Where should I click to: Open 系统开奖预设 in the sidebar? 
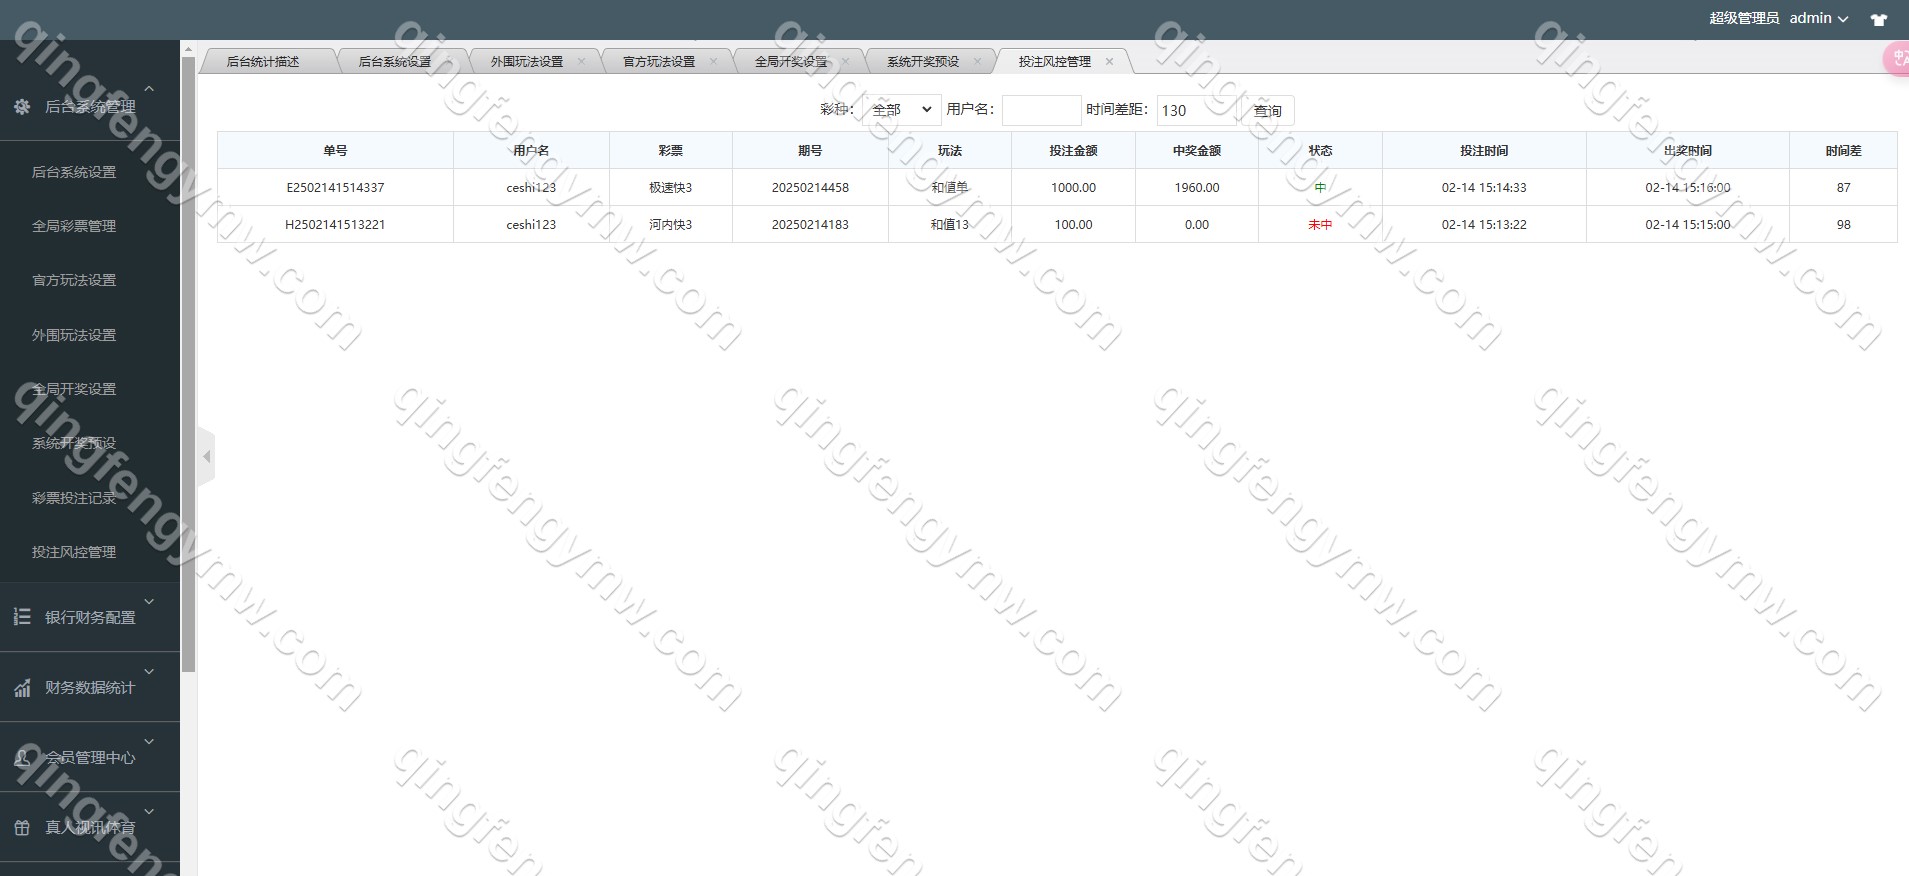coord(74,443)
